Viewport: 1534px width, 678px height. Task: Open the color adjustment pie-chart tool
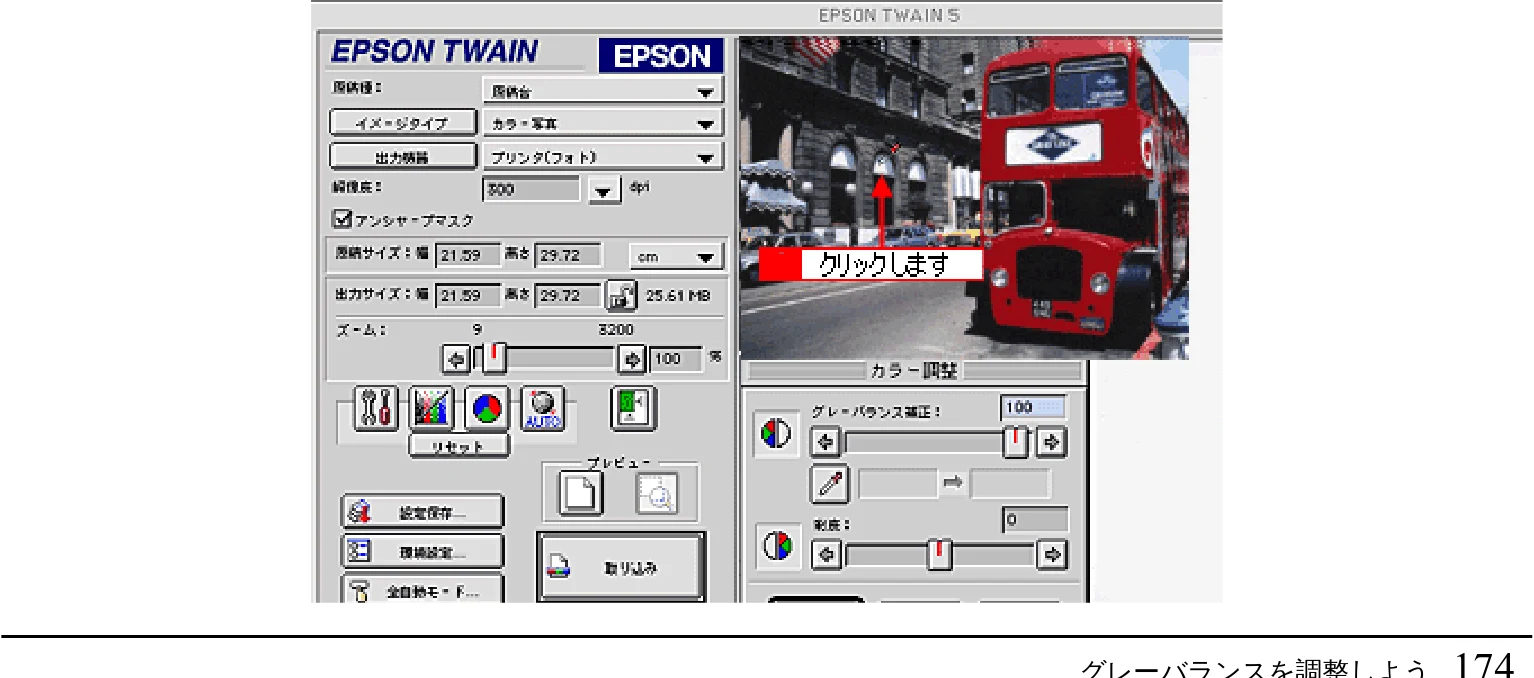(487, 410)
